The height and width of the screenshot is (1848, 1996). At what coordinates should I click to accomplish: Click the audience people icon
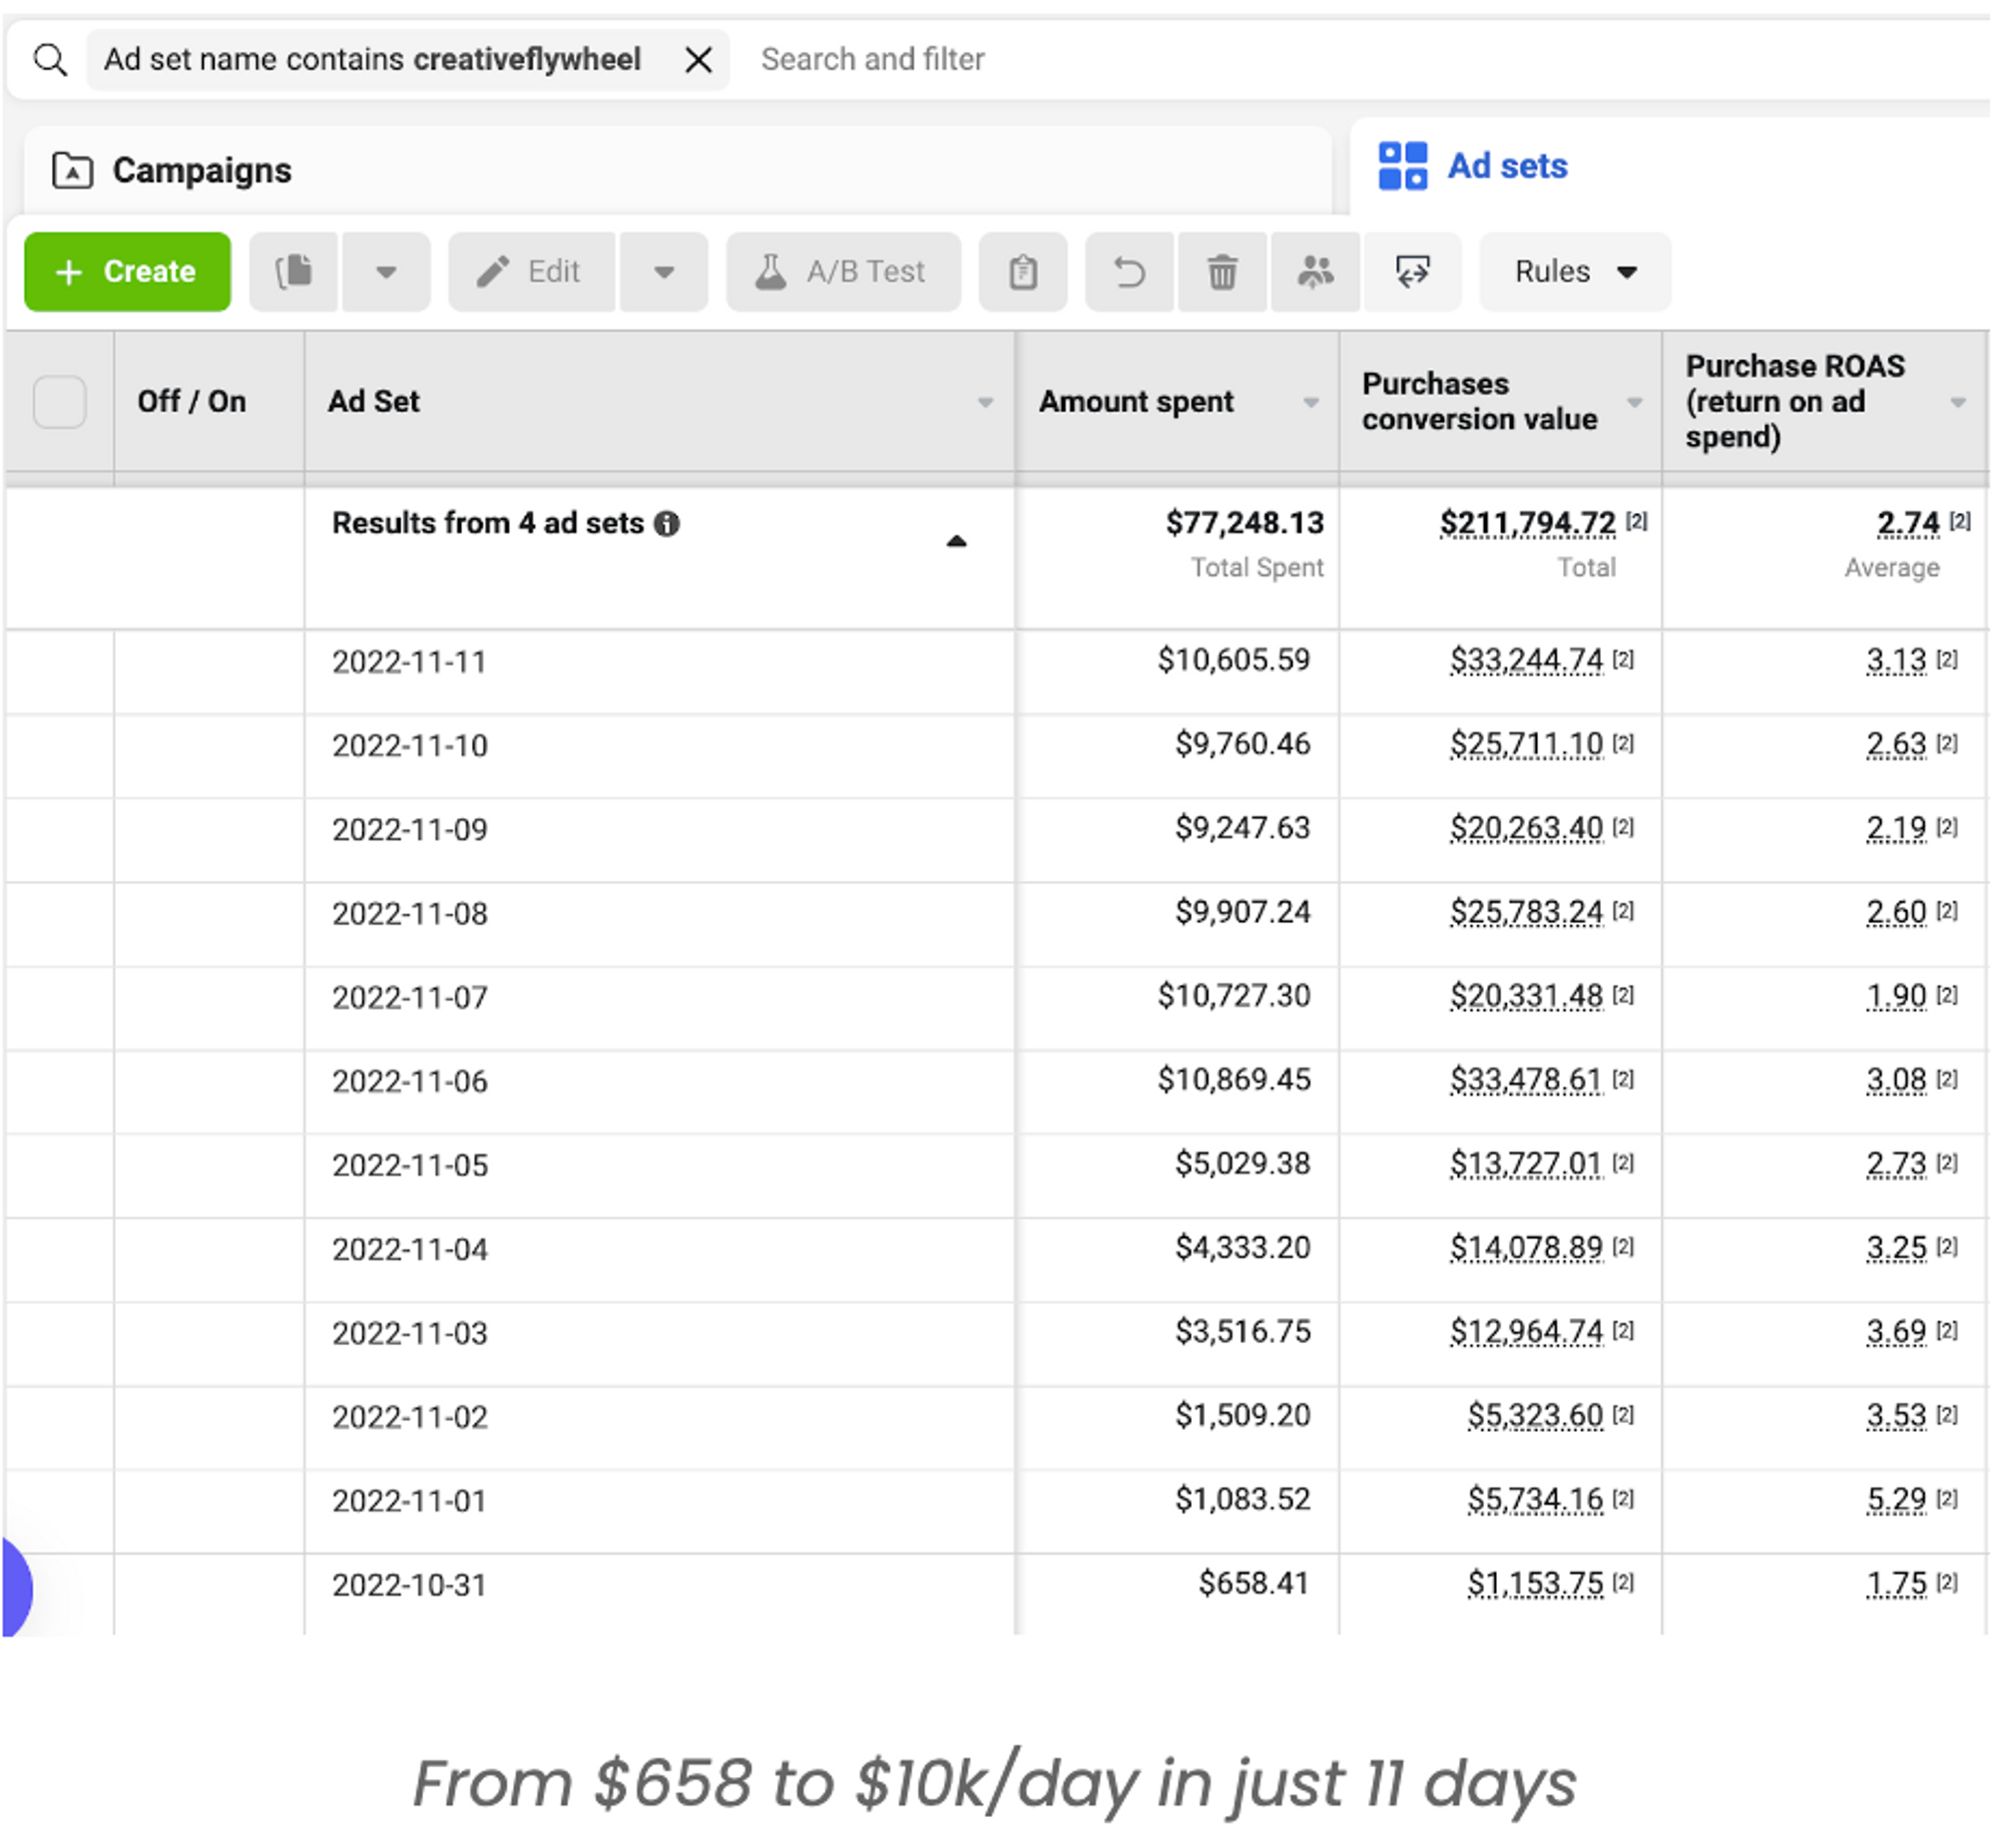1315,272
